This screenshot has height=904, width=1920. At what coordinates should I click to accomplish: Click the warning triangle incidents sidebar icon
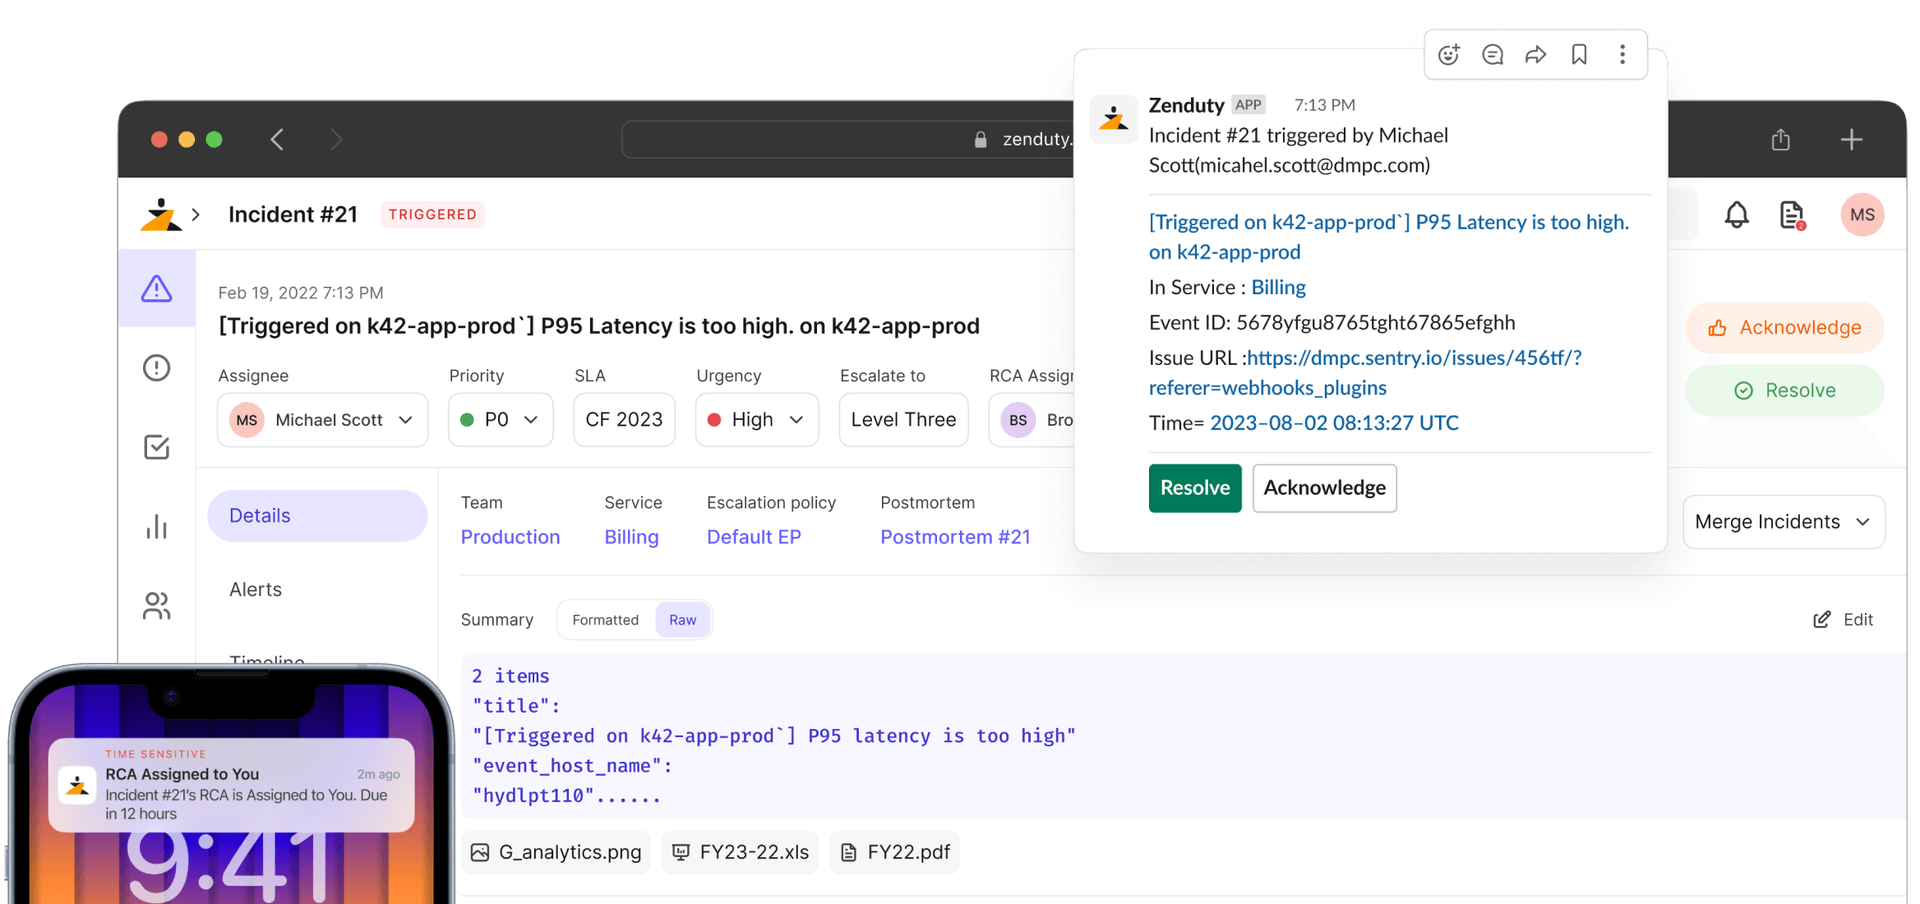click(x=156, y=289)
